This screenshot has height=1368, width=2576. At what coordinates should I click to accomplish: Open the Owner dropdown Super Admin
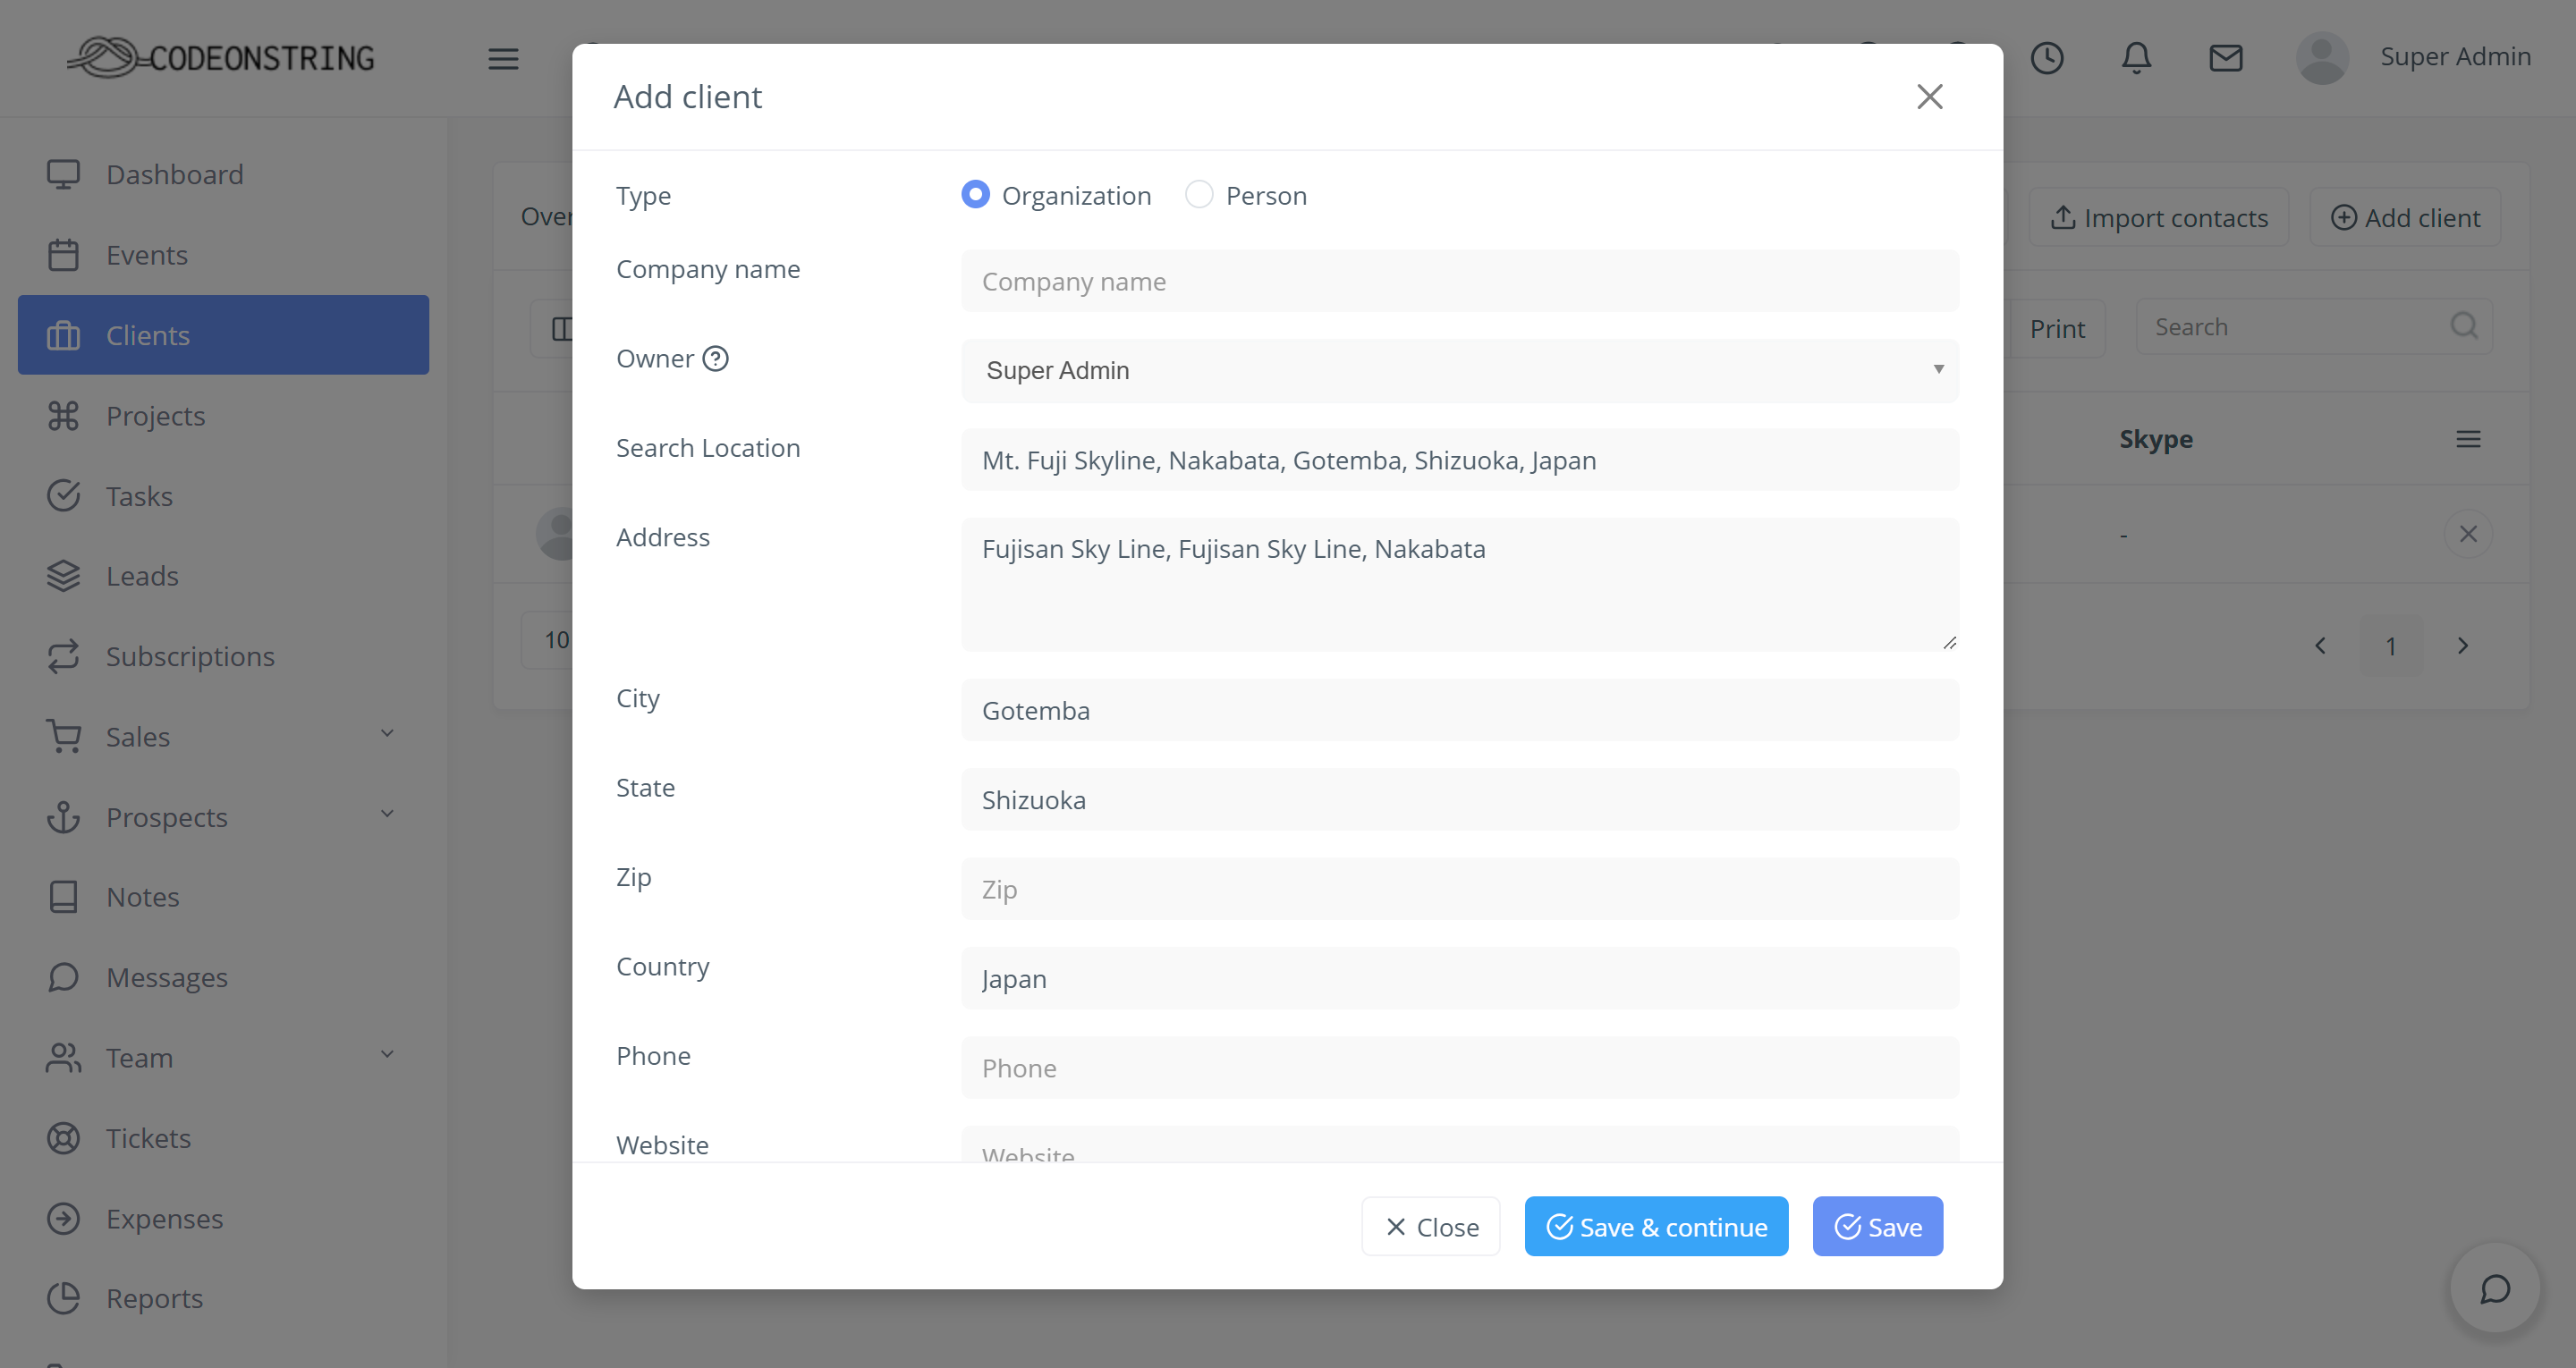1459,370
